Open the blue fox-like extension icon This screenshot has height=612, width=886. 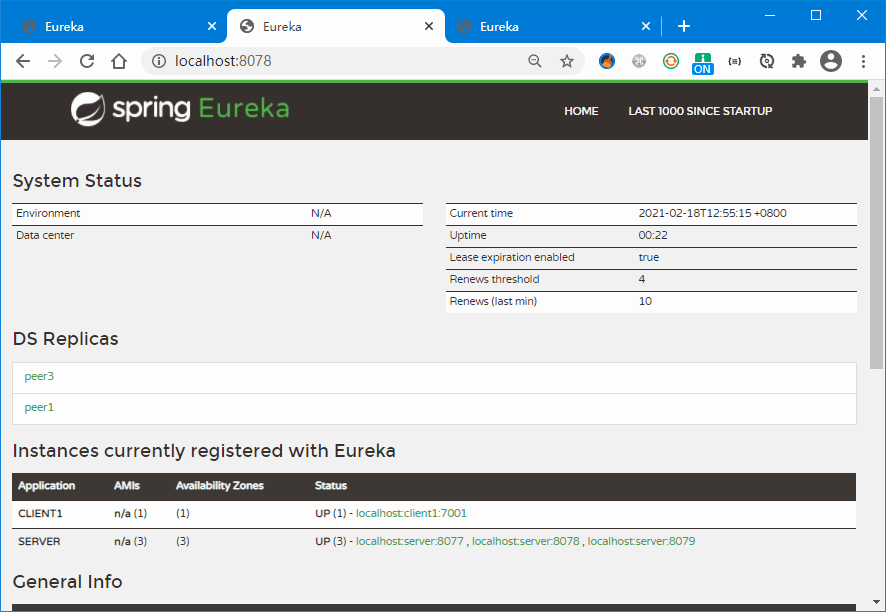[607, 61]
